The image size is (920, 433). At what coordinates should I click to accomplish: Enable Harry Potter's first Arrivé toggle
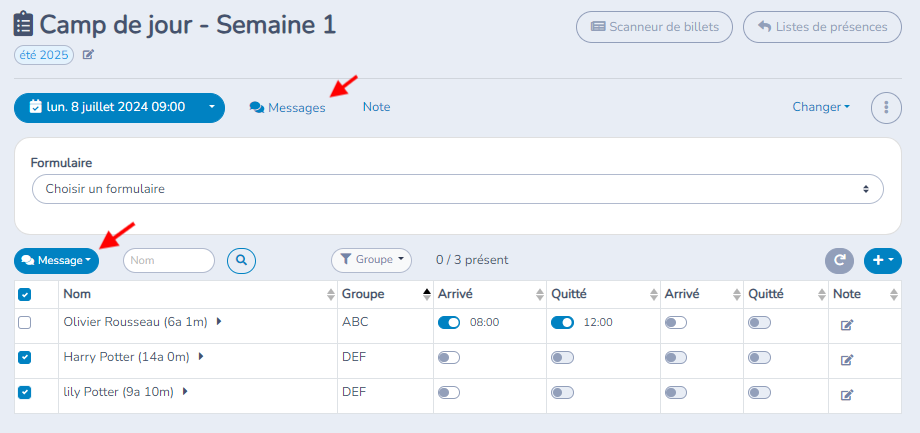[449, 358]
